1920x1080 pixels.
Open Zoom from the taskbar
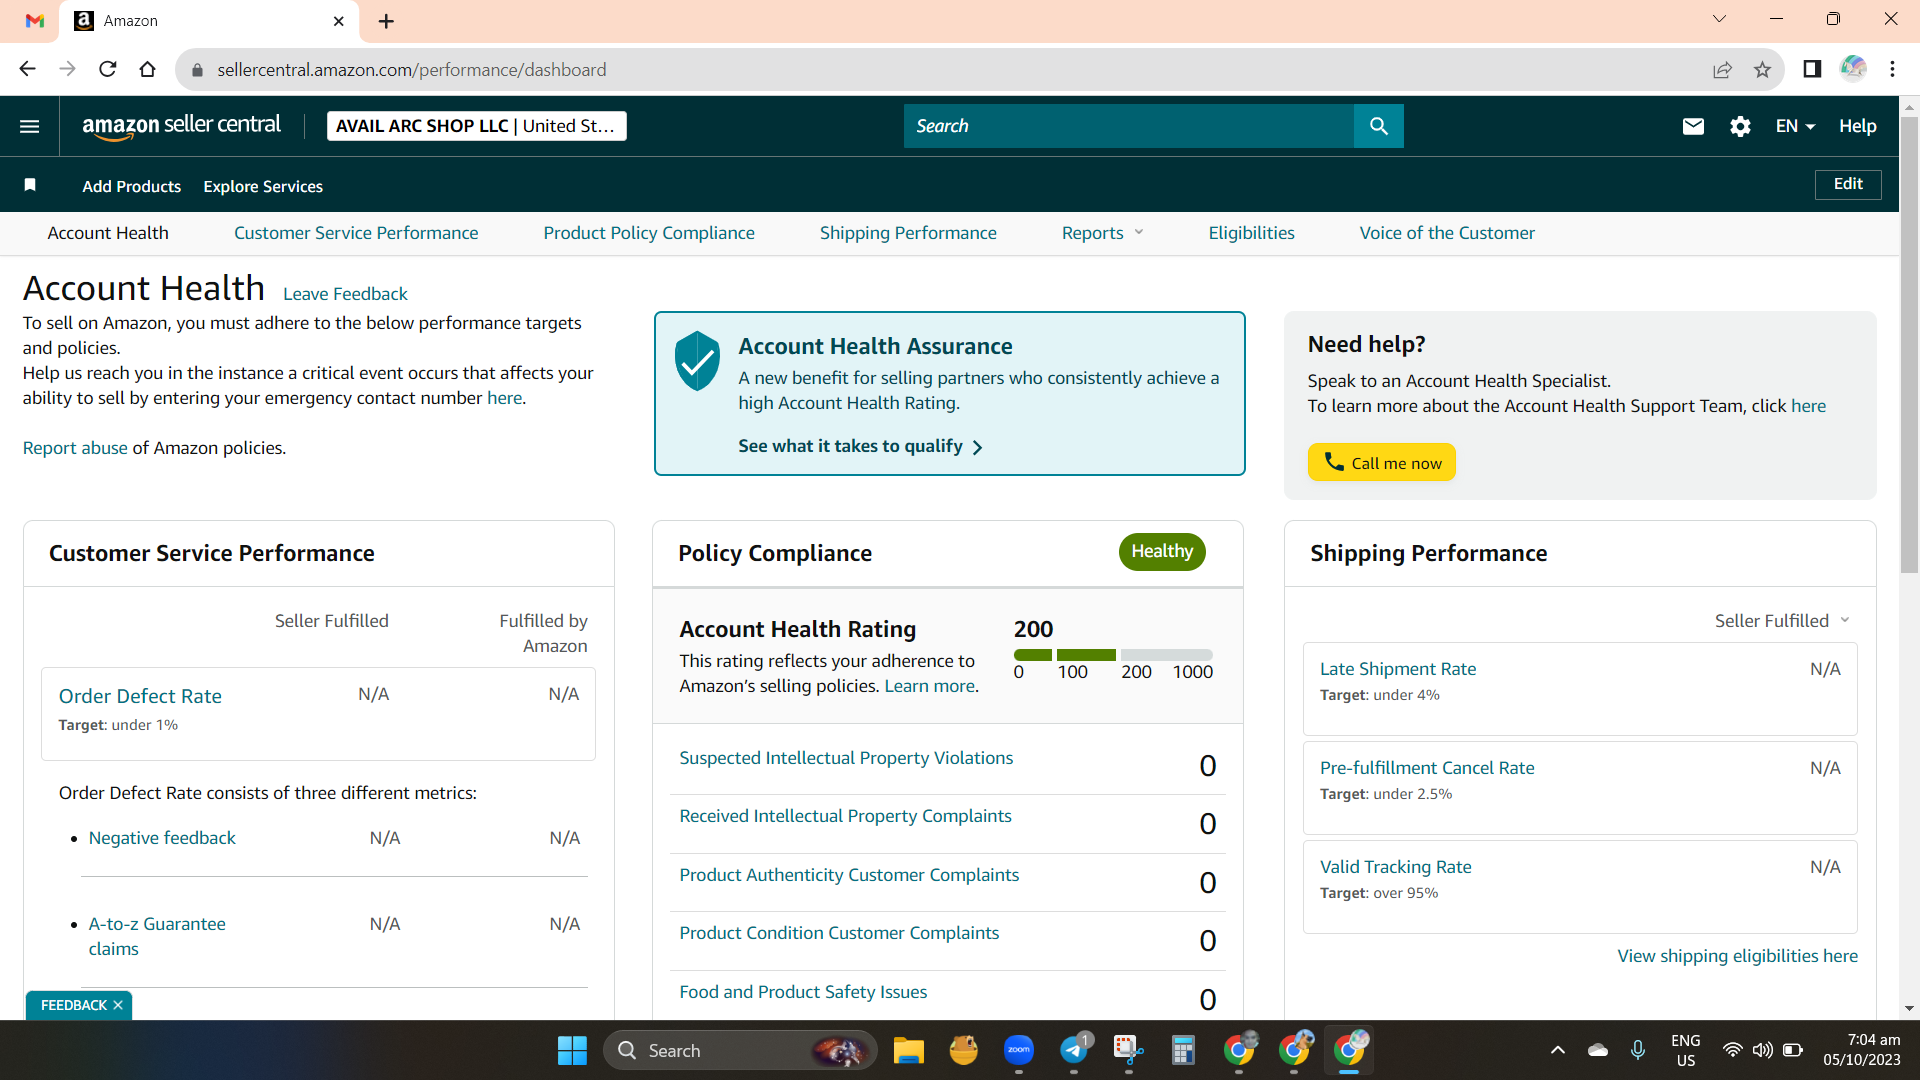coord(1019,1050)
